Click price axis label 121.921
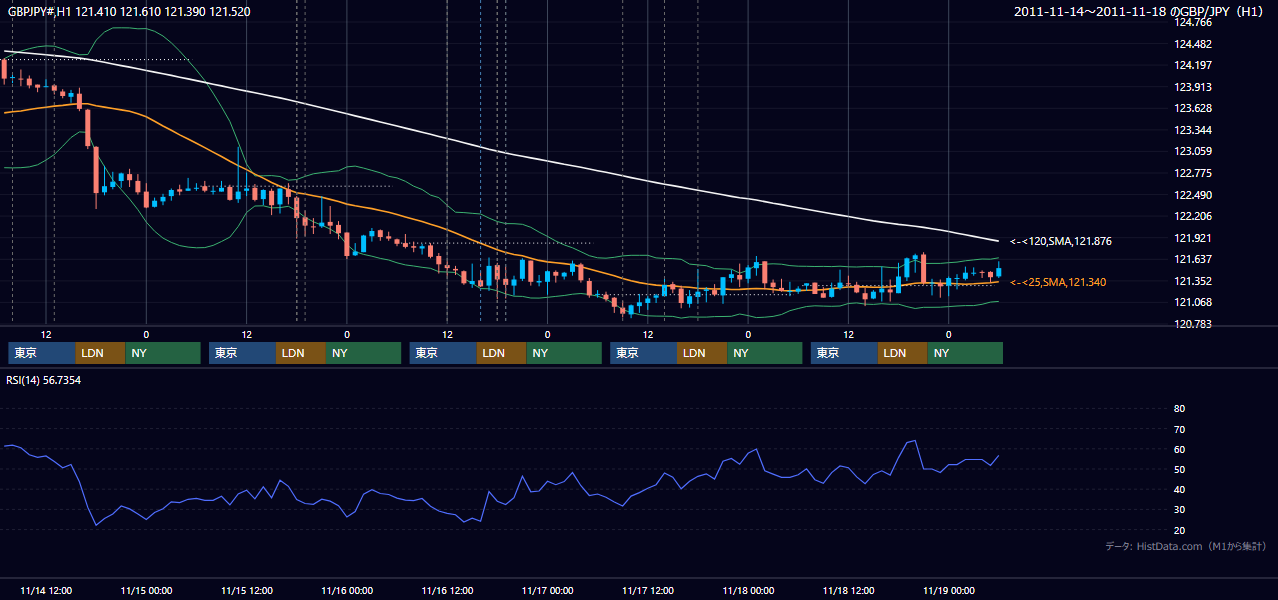The height and width of the screenshot is (600, 1278). (x=1193, y=238)
